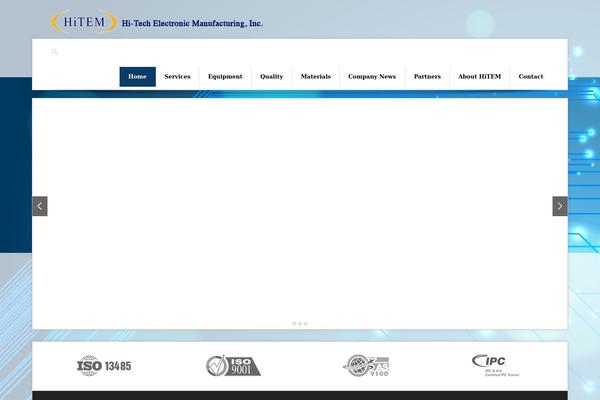Go to the Contact page
This screenshot has height=400, width=600.
click(x=531, y=77)
